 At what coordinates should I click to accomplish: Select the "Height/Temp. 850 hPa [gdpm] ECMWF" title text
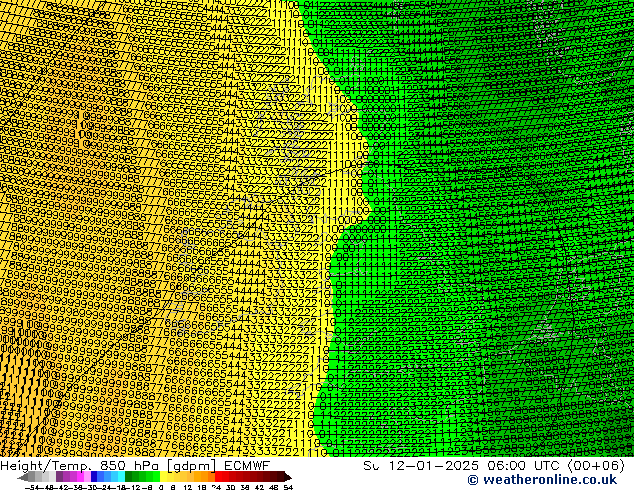coord(135,466)
